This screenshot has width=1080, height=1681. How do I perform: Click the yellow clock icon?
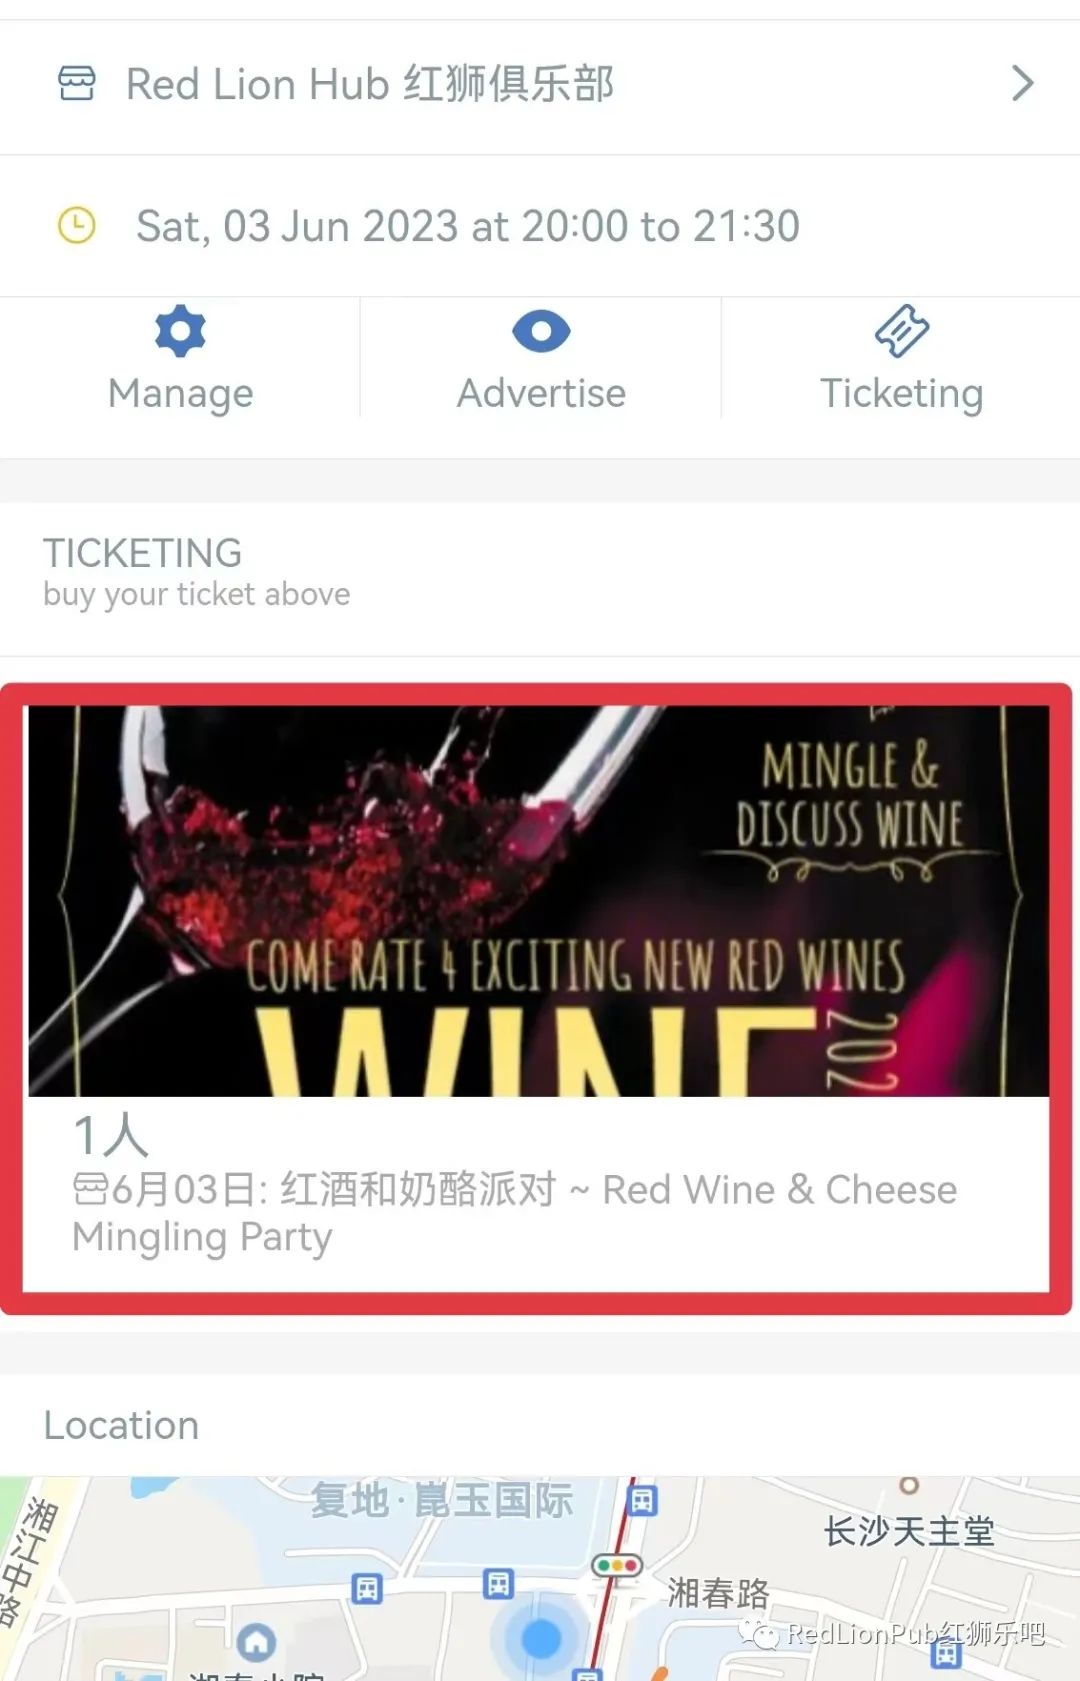pyautogui.click(x=77, y=225)
